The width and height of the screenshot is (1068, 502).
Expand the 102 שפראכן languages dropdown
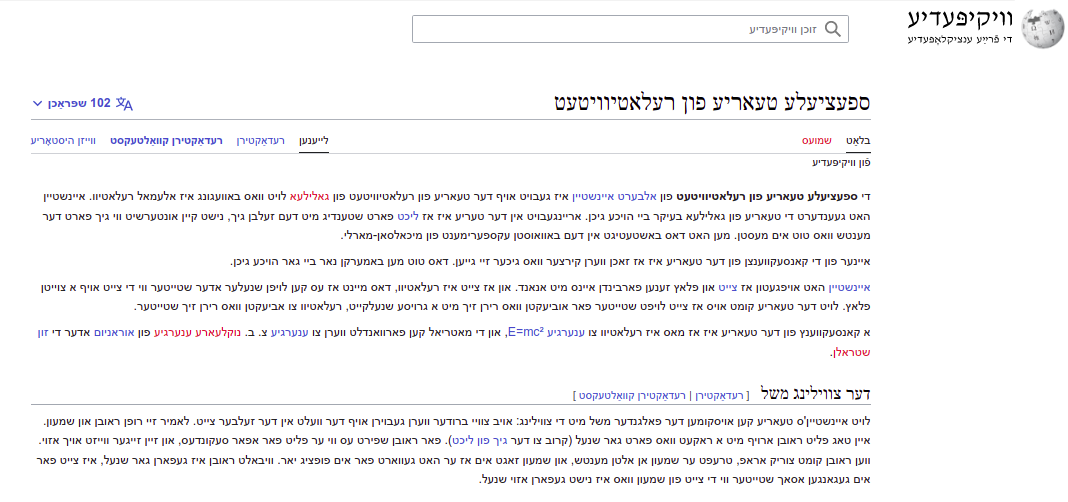pyautogui.click(x=82, y=104)
